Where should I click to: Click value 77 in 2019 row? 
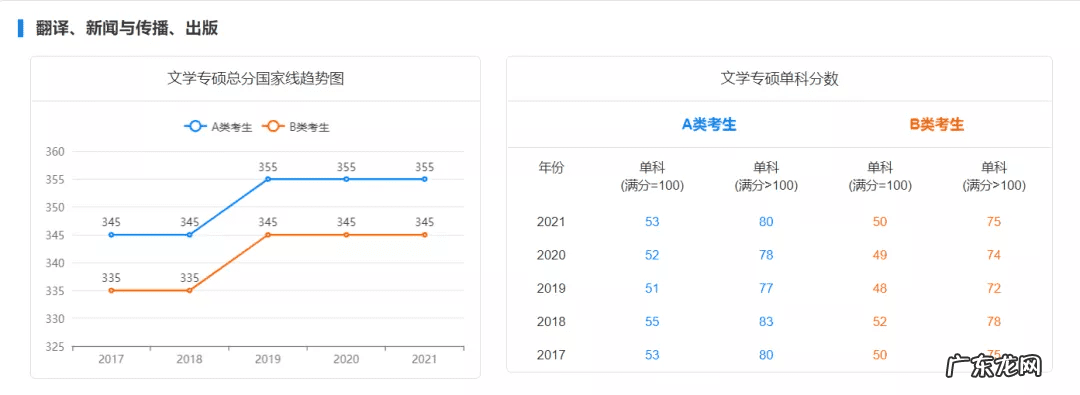[766, 288]
